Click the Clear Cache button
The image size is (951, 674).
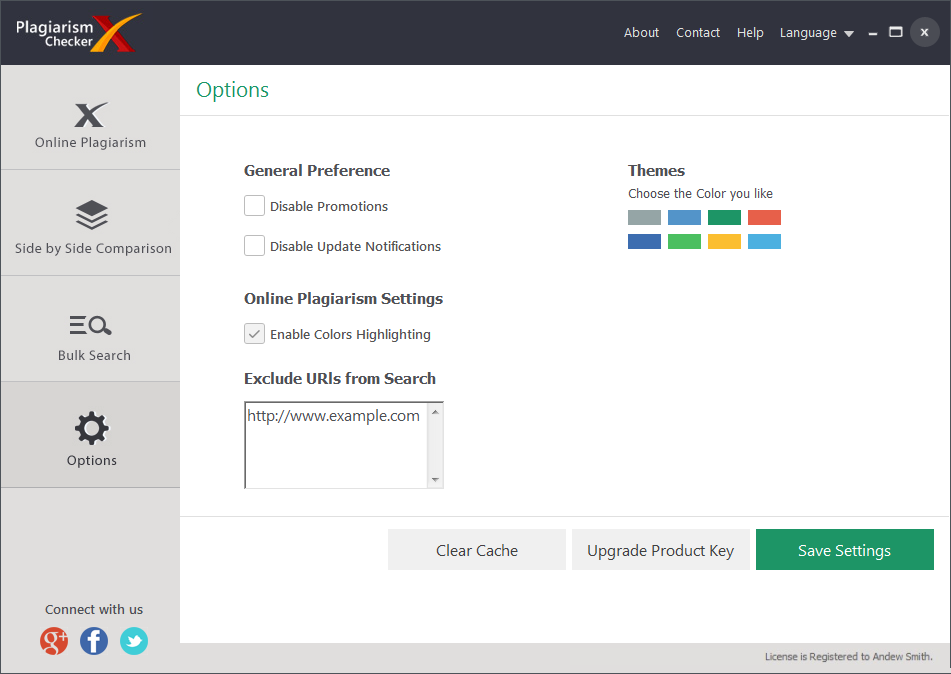[477, 550]
